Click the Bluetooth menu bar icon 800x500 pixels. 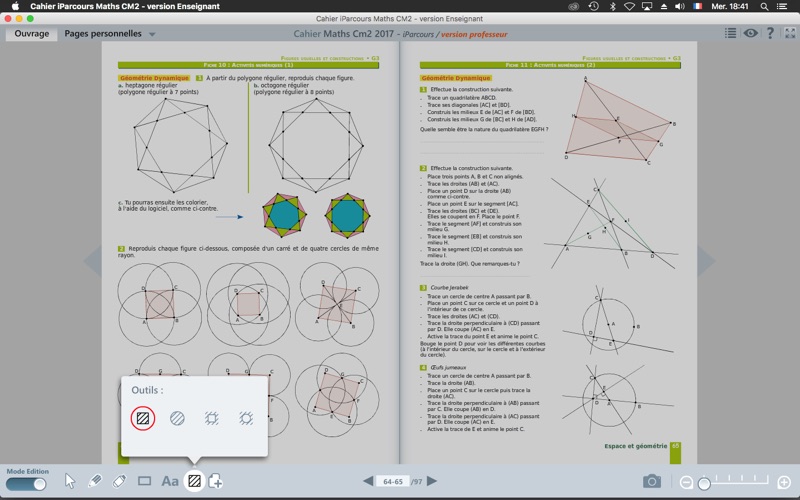pos(613,6)
